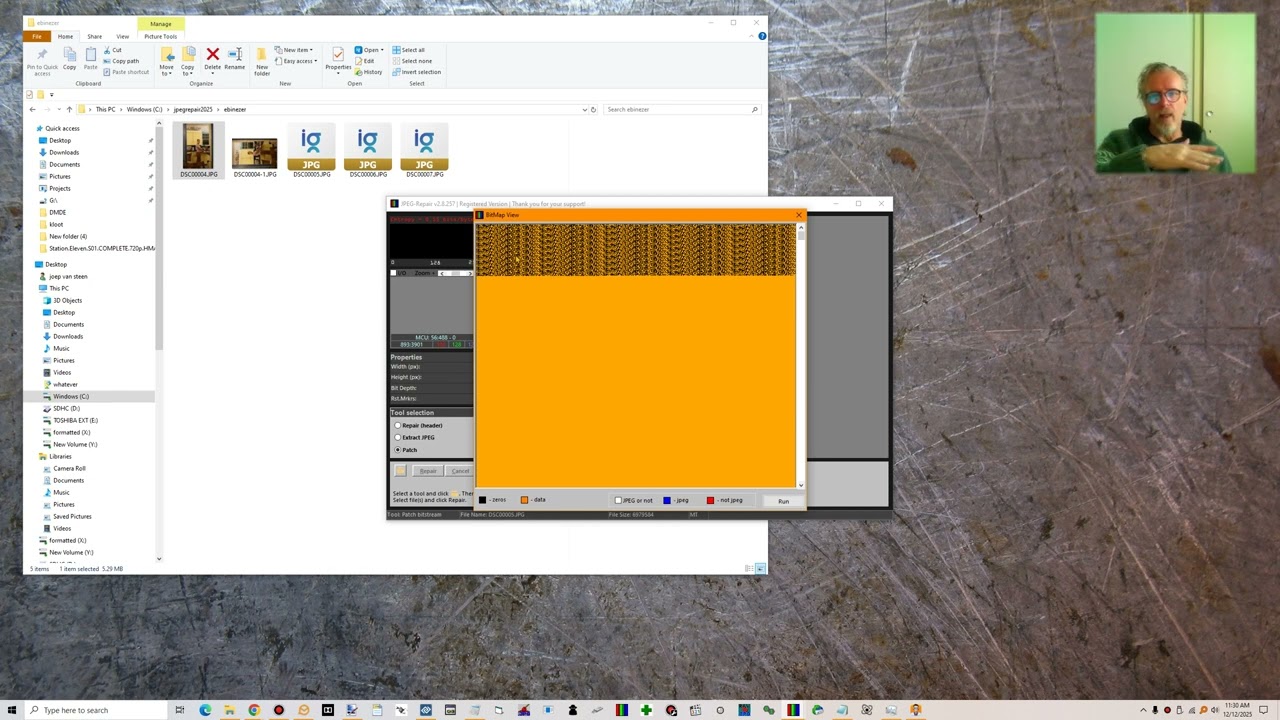1280x720 pixels.
Task: Click the New folder icon
Action: [x=261, y=54]
